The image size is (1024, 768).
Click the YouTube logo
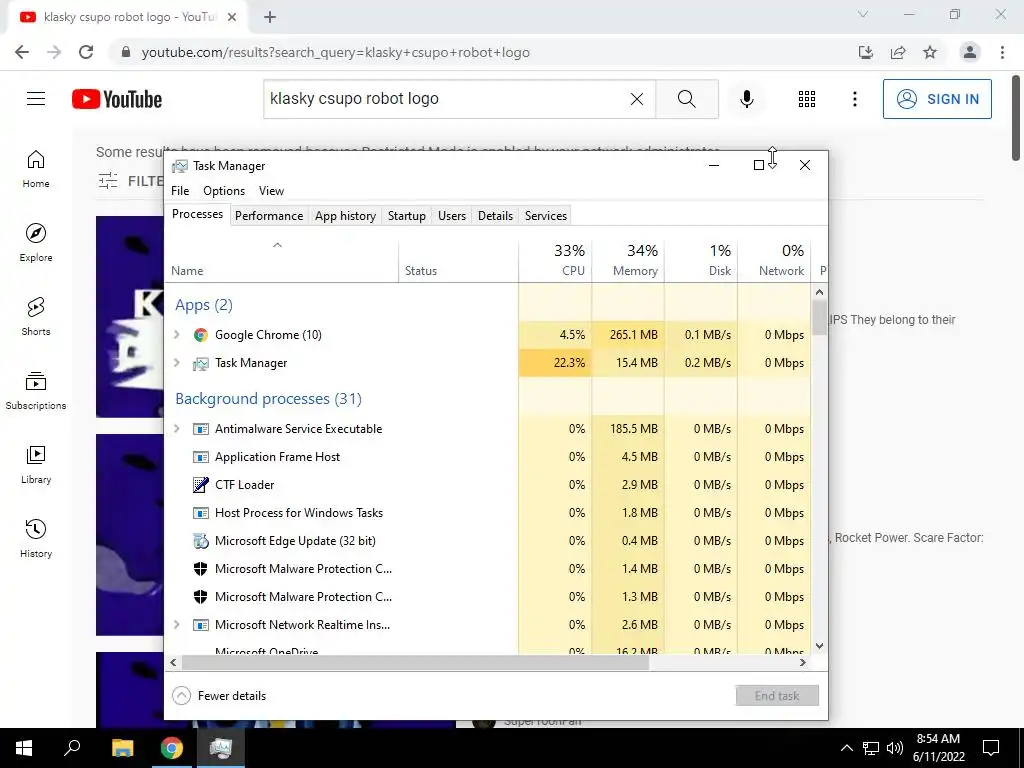pos(117,99)
